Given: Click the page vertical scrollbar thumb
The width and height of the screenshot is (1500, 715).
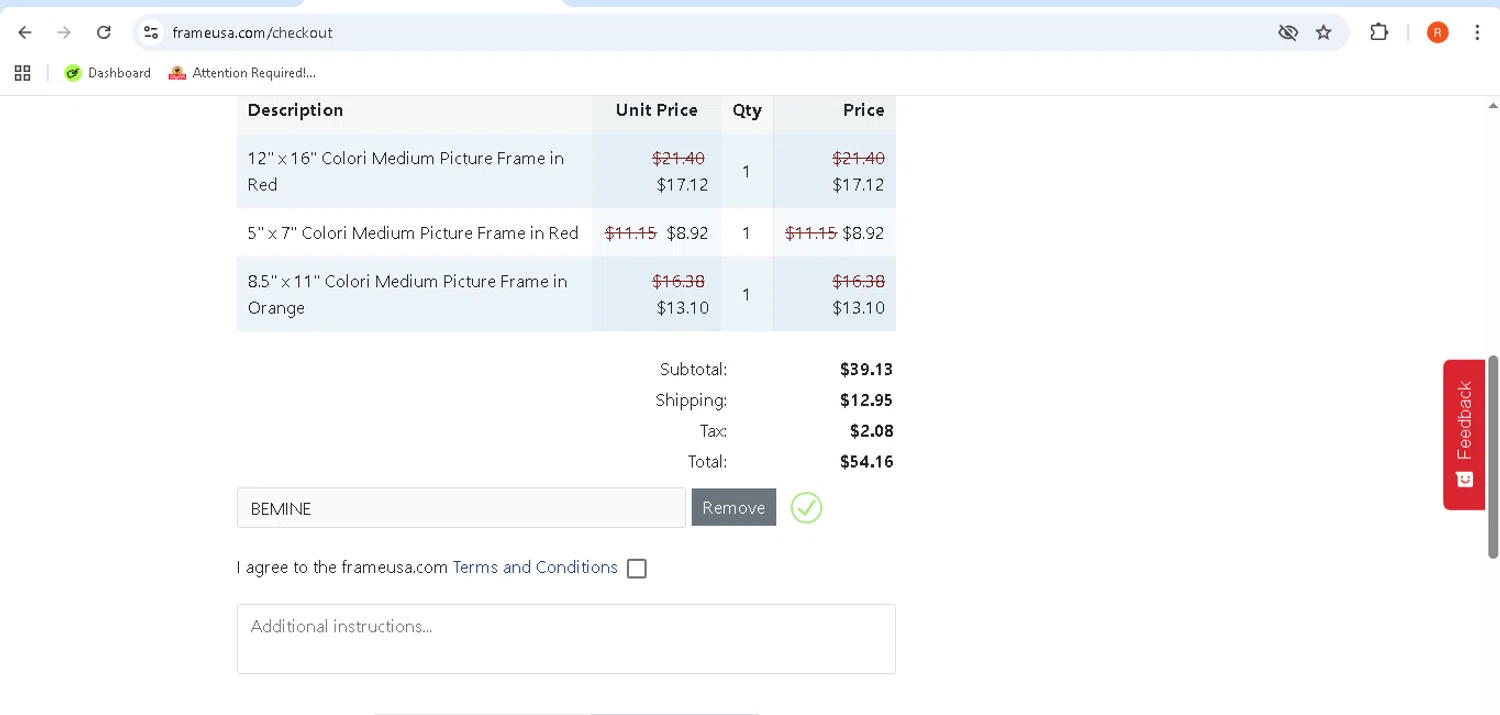Looking at the screenshot, I should (1493, 456).
